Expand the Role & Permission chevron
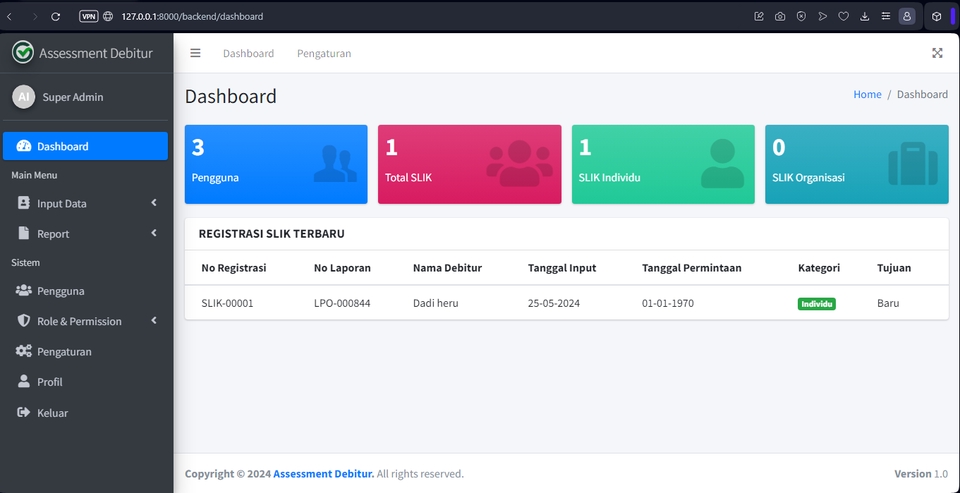The image size is (960, 493). (154, 320)
